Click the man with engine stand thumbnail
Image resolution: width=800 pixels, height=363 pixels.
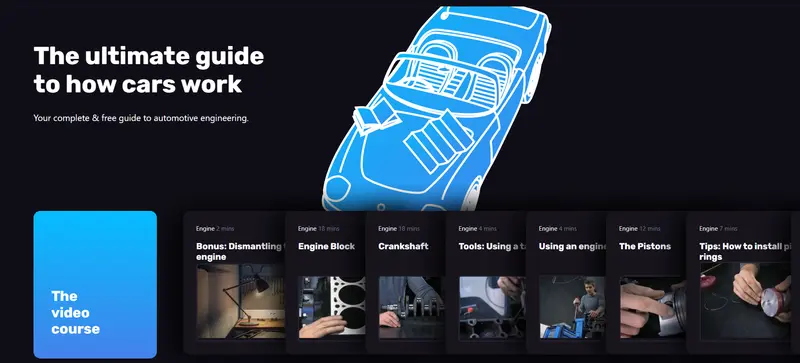tap(572, 307)
